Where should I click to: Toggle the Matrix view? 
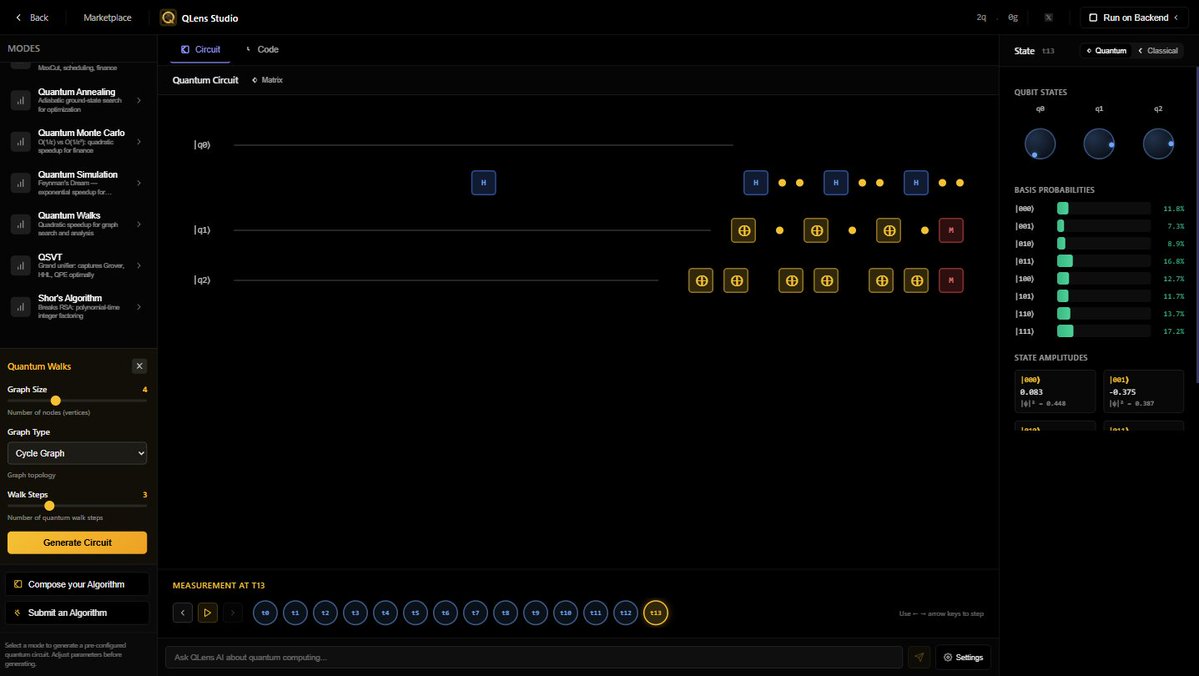(268, 80)
